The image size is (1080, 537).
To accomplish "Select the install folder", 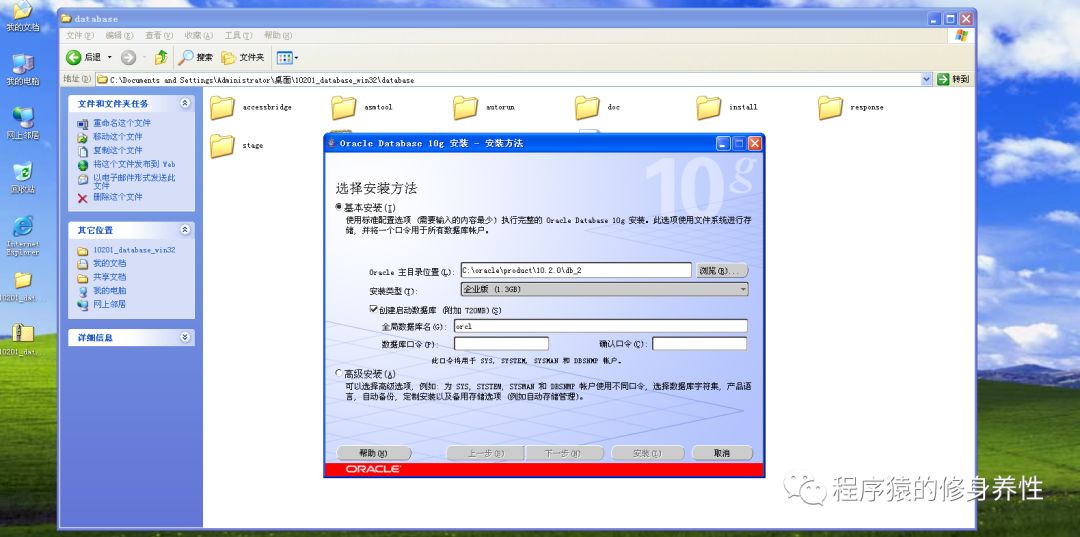I will tap(727, 107).
